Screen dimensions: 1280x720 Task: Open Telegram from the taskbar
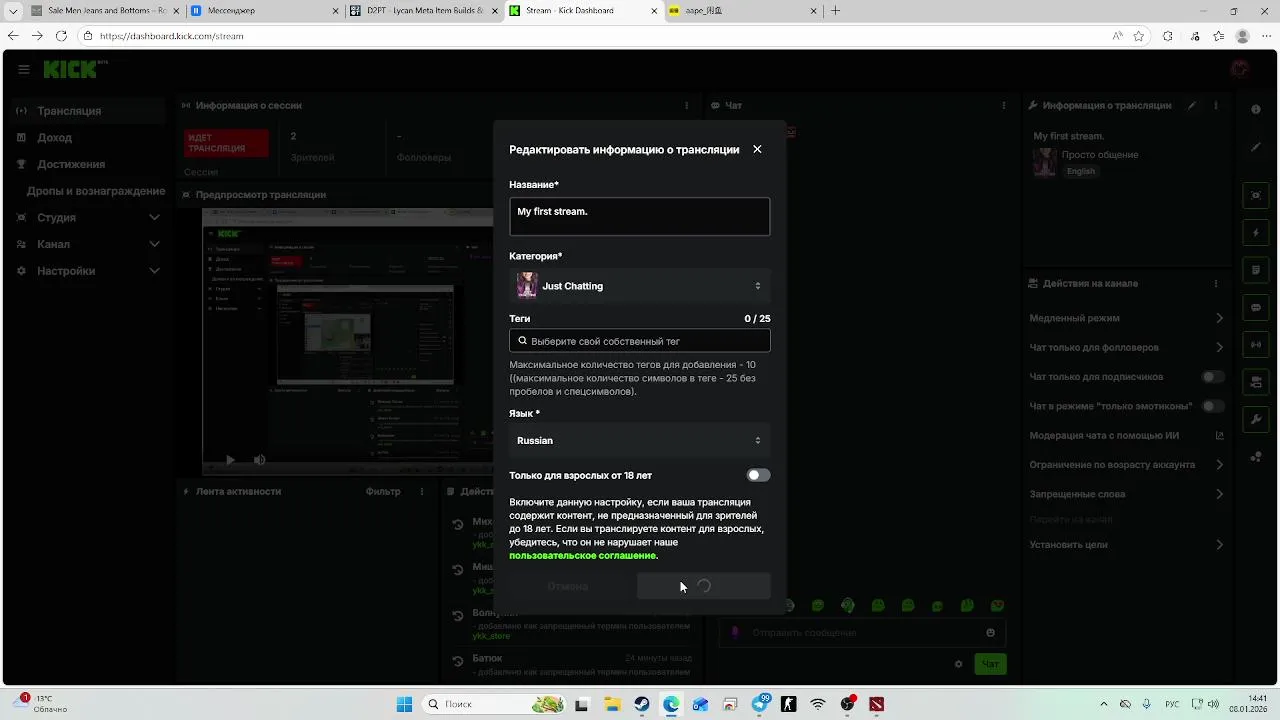pyautogui.click(x=760, y=704)
